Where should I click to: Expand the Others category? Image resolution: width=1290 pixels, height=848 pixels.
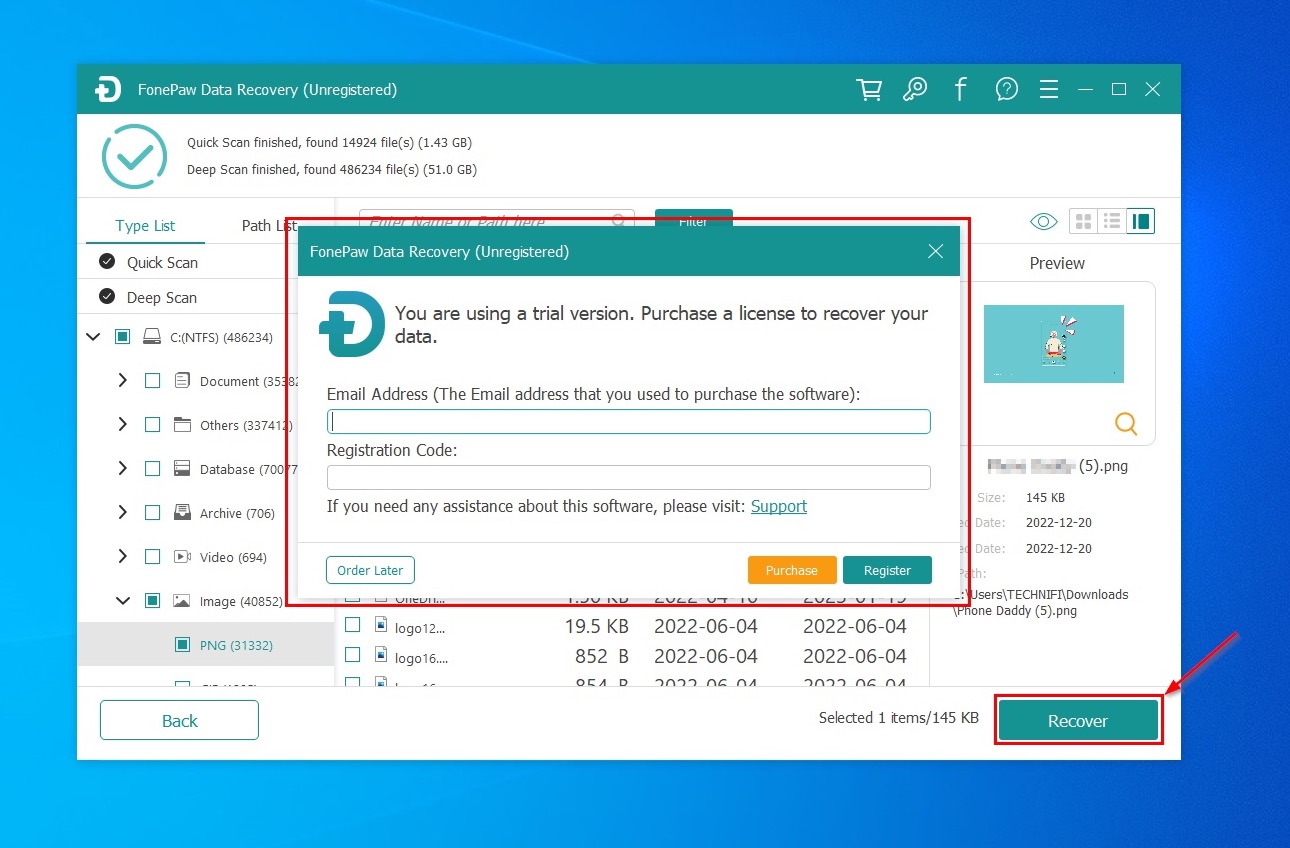point(122,424)
